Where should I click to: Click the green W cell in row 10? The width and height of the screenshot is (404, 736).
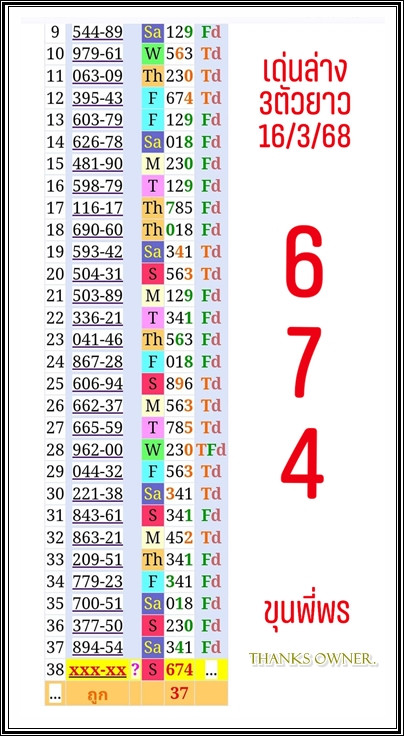tap(153, 54)
